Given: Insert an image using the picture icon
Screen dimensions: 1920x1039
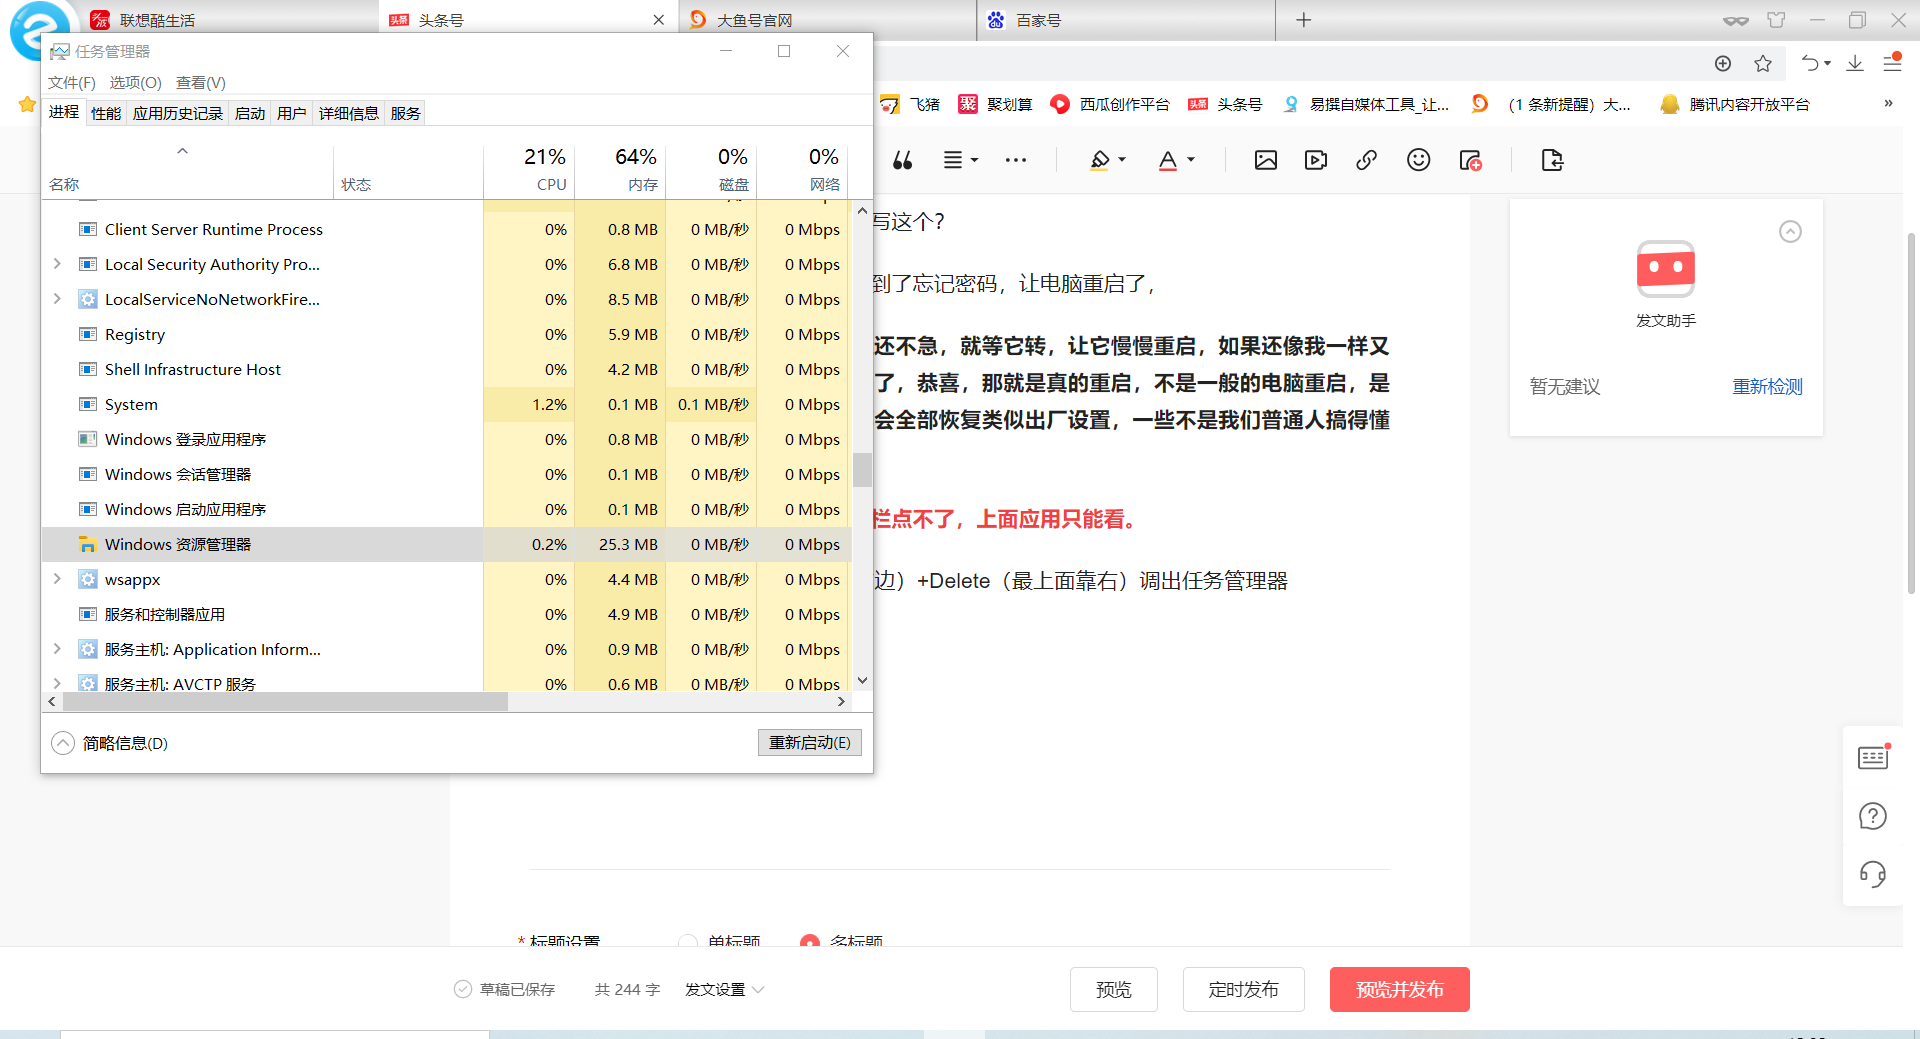Looking at the screenshot, I should tap(1265, 160).
